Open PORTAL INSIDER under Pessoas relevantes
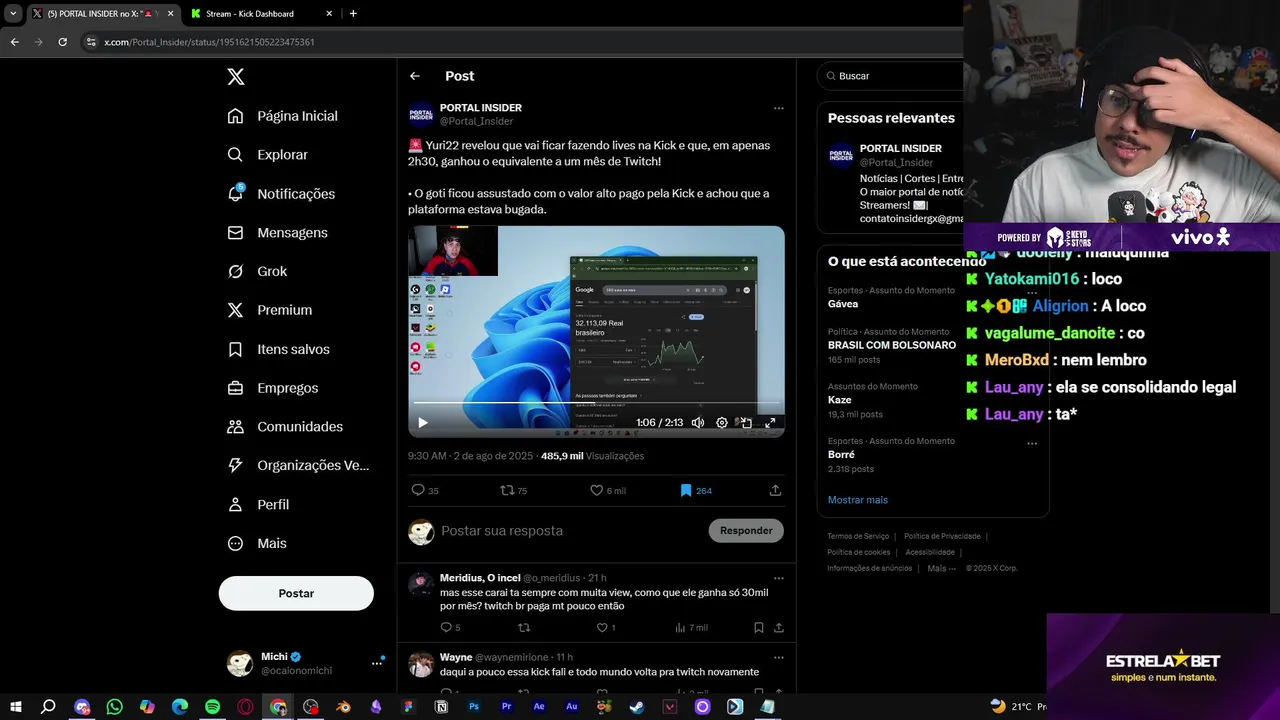 [x=900, y=148]
